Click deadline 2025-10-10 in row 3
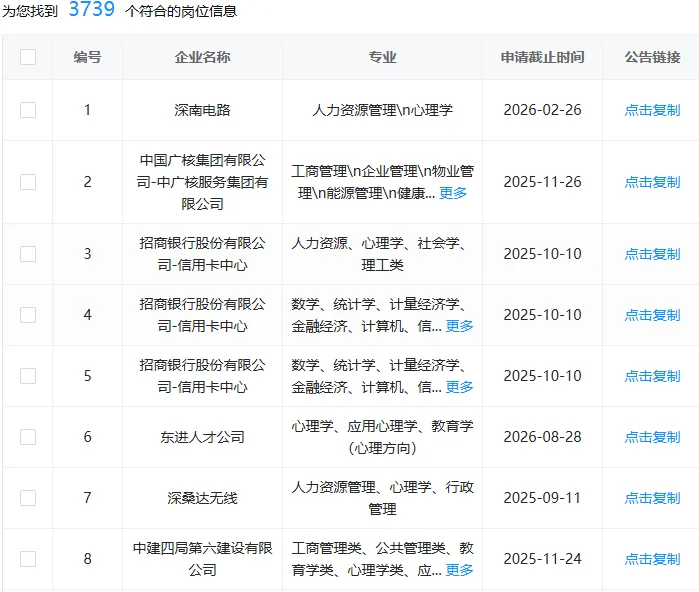699x592 pixels. (543, 254)
